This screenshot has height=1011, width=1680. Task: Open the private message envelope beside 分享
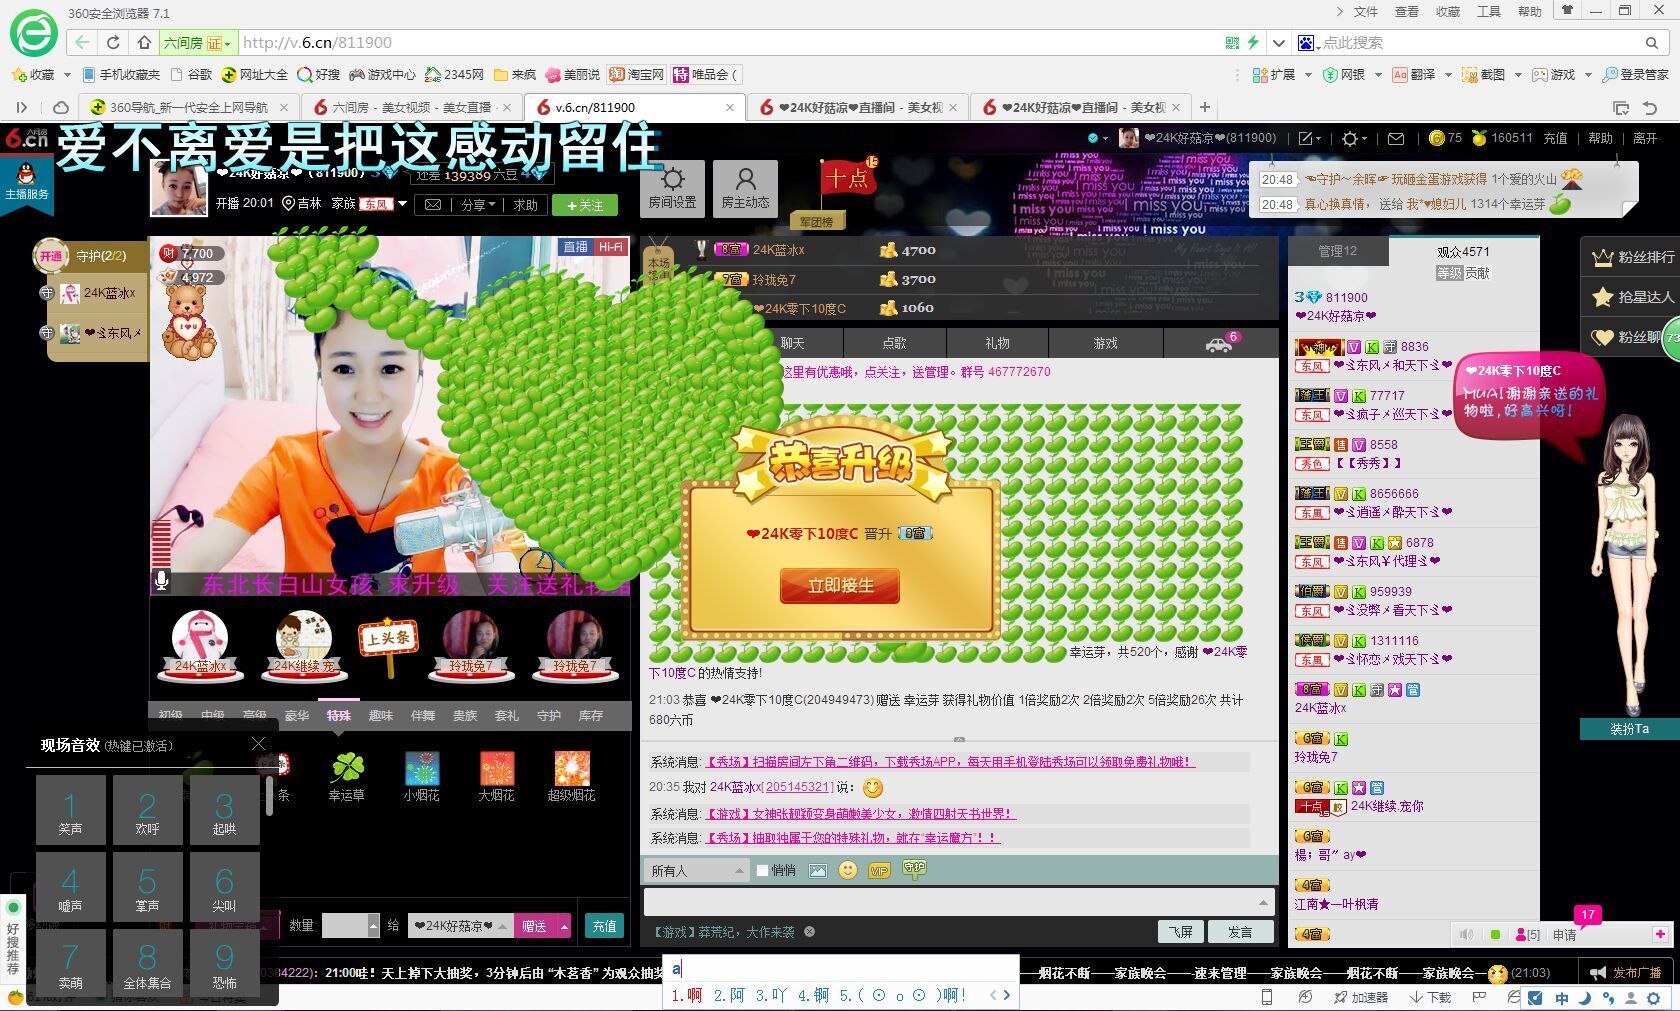point(433,205)
